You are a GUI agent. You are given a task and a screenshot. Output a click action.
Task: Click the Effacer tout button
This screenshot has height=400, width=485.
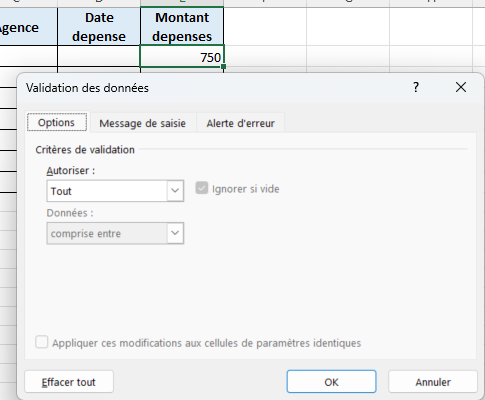point(69,382)
